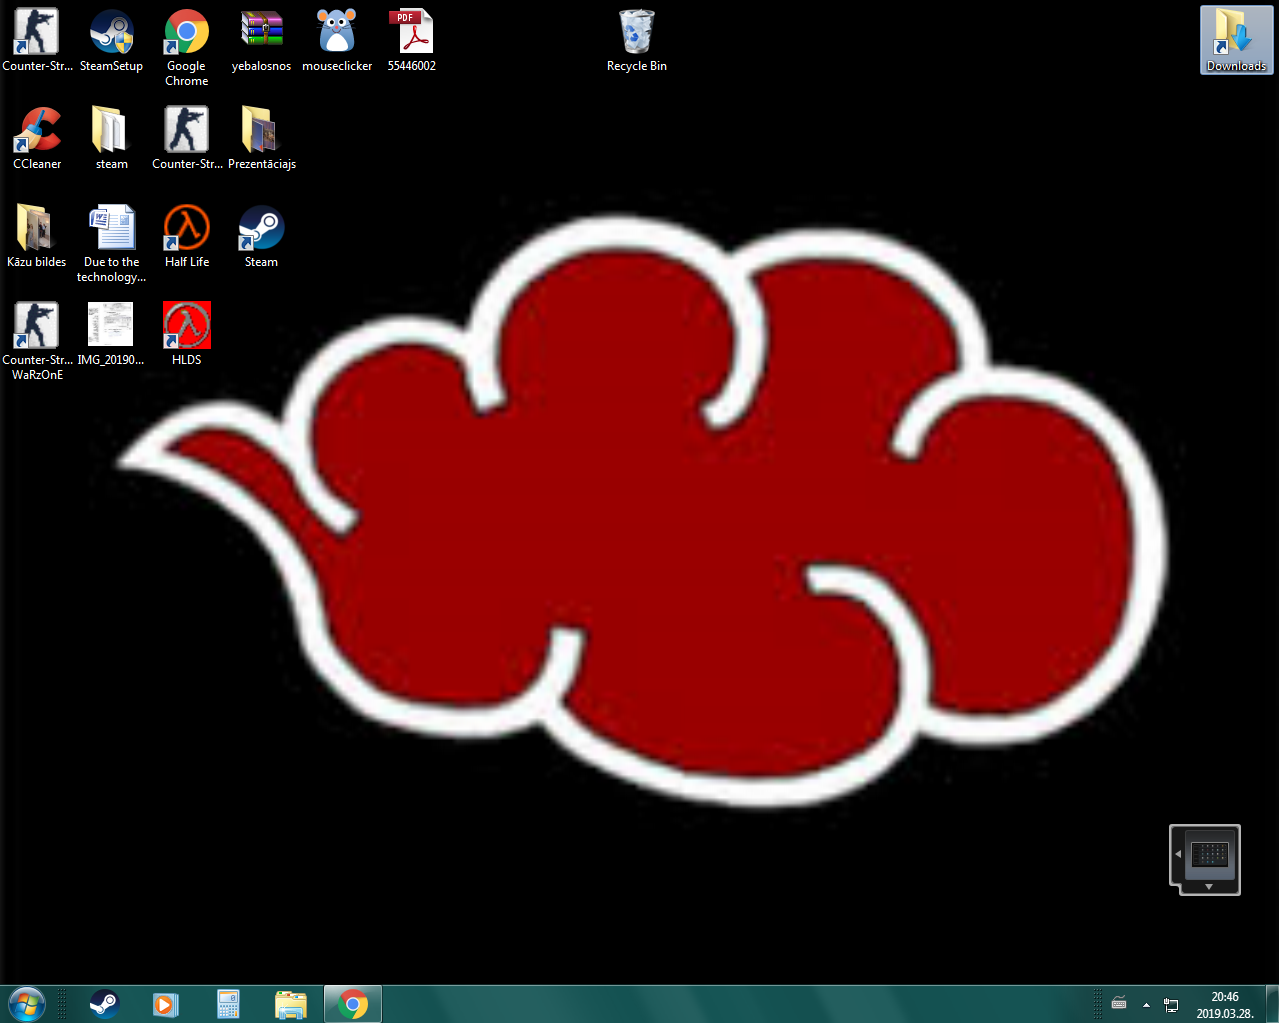The width and height of the screenshot is (1279, 1023).
Task: Select the Recycle Bin icon
Action: (x=637, y=41)
